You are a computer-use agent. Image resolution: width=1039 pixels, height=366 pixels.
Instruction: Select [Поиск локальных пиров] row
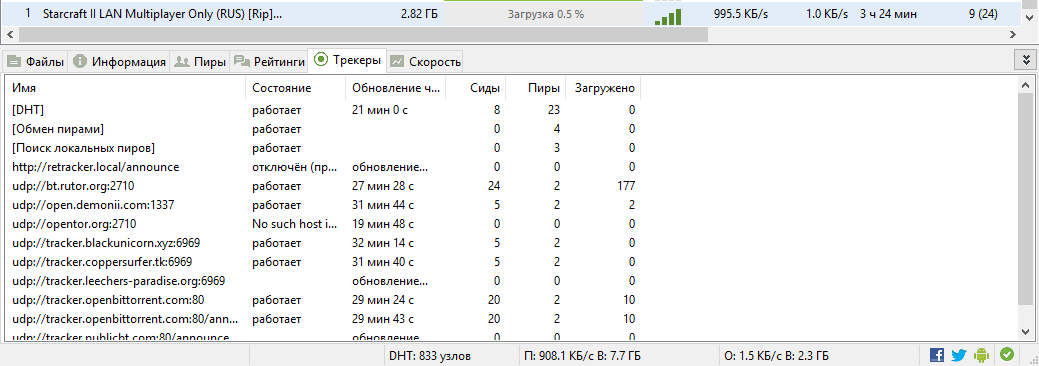click(323, 148)
